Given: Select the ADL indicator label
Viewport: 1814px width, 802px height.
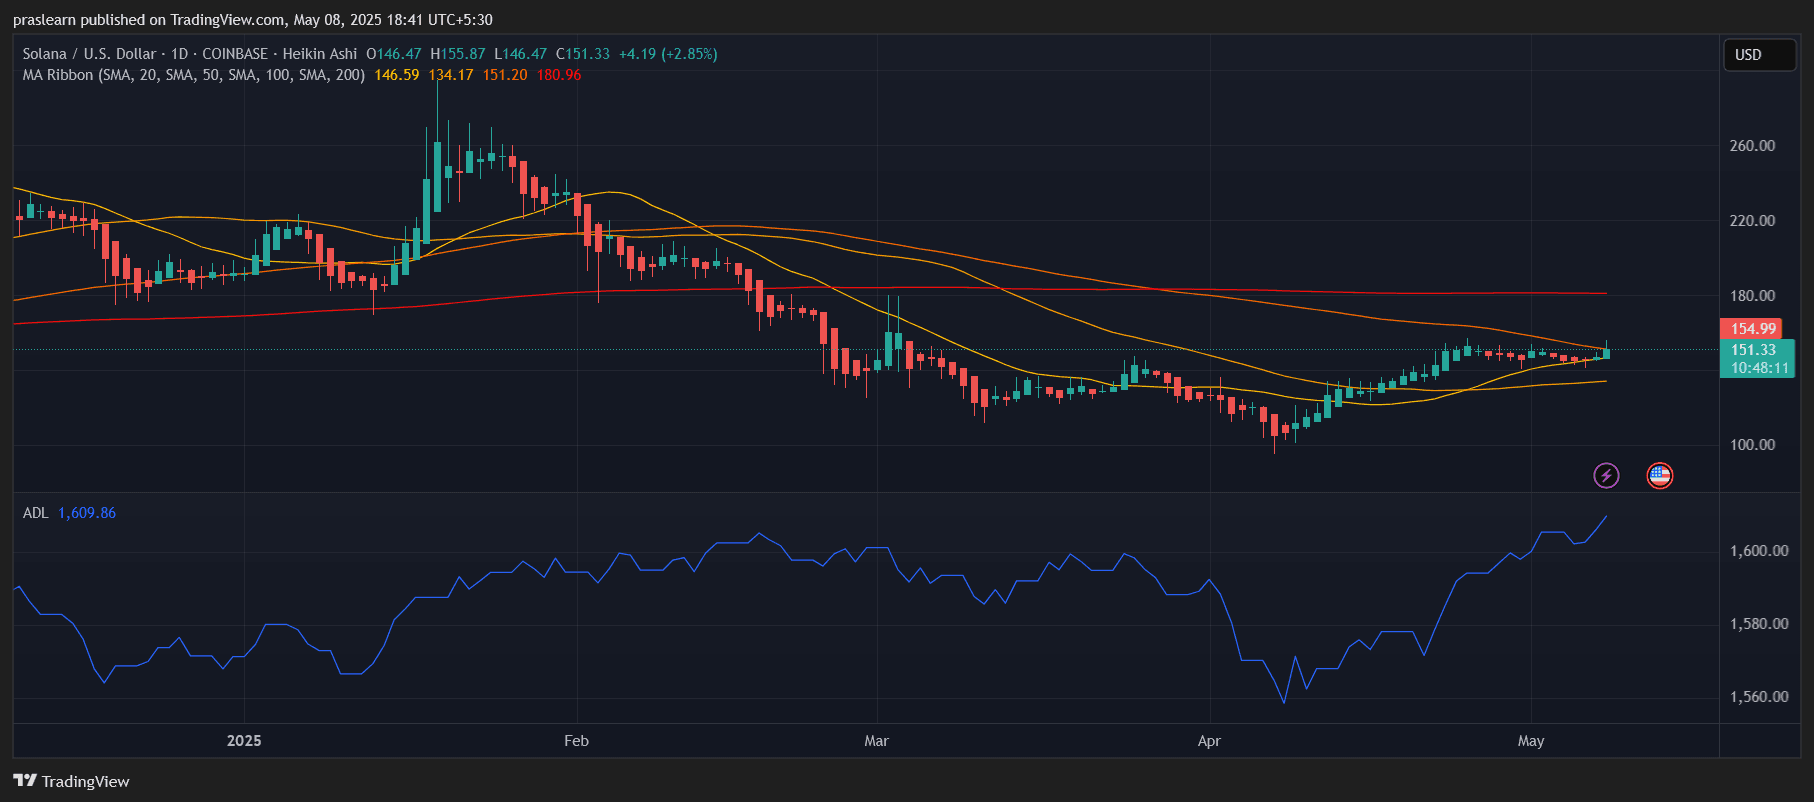Looking at the screenshot, I should (35, 513).
